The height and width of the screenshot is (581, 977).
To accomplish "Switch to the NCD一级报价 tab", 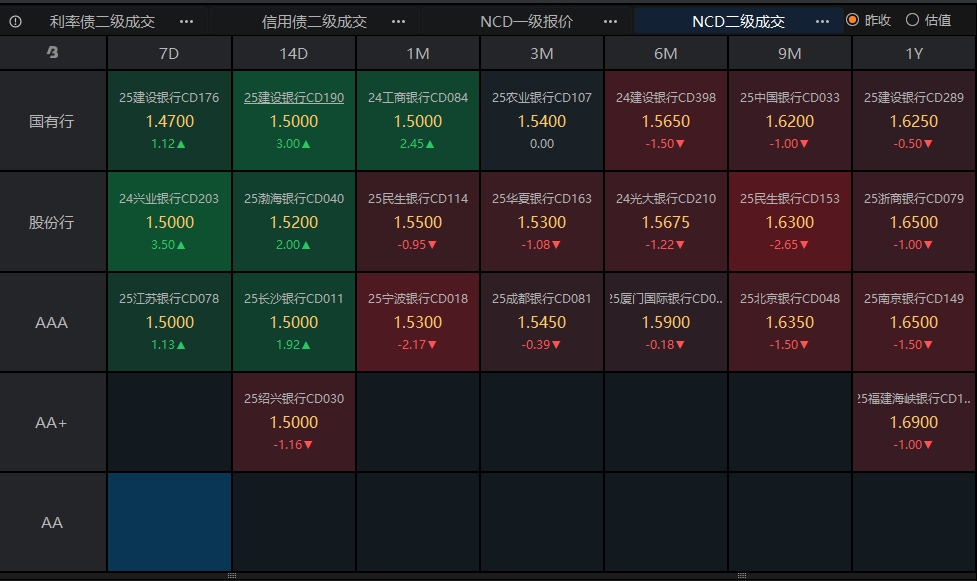I will click(526, 22).
